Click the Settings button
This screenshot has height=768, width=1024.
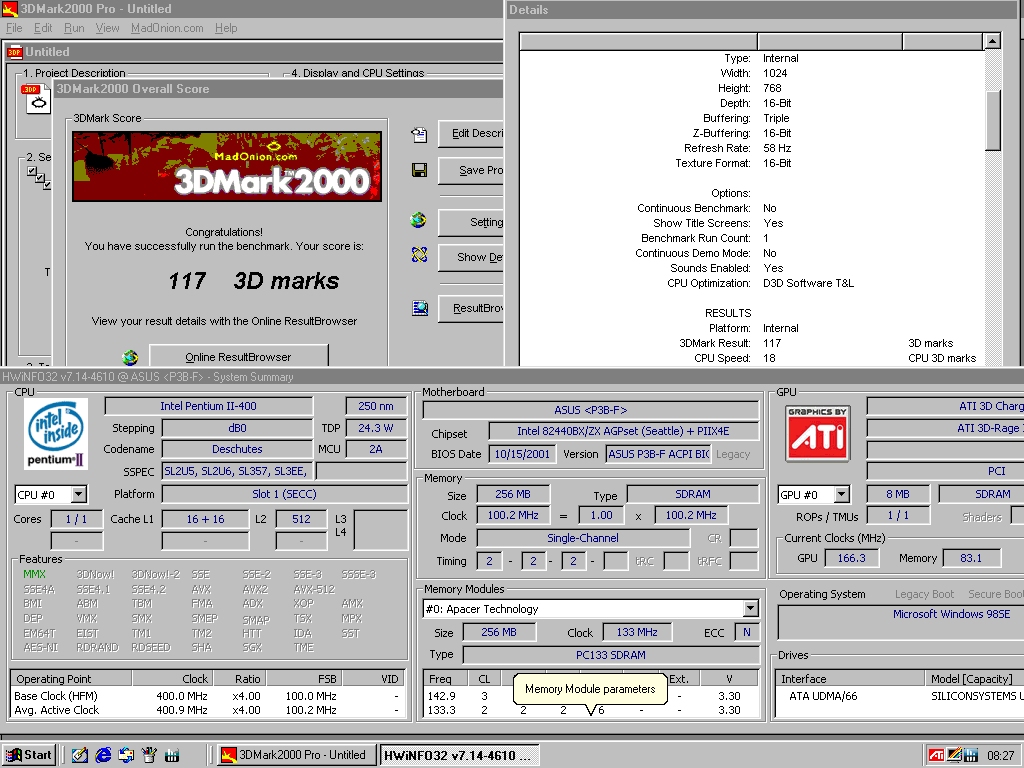click(471, 223)
